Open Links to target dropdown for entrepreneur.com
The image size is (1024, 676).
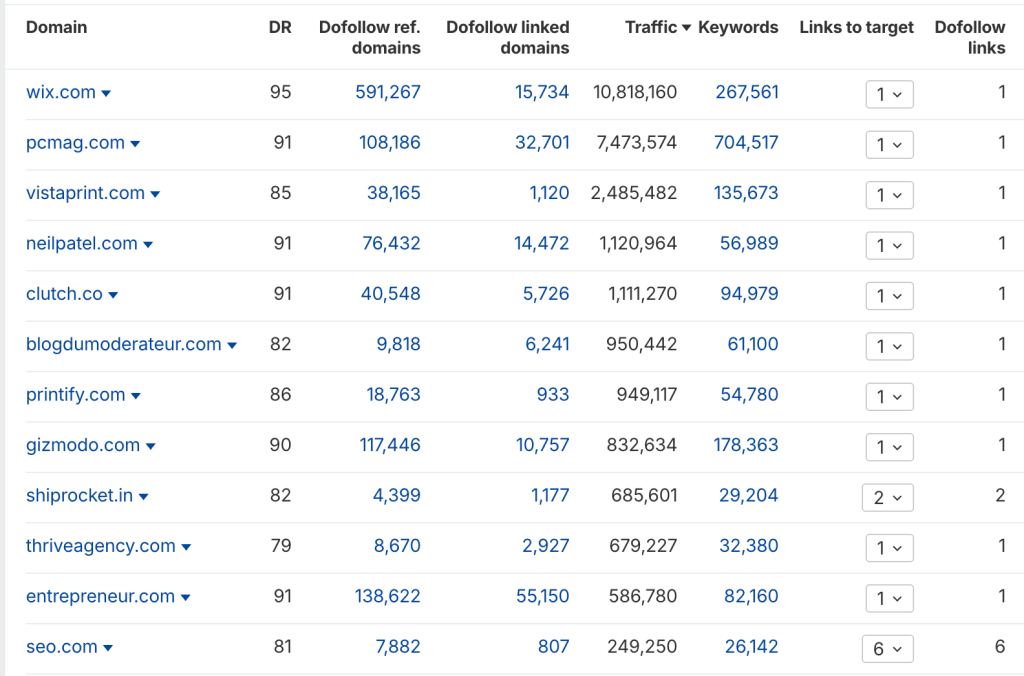click(889, 598)
